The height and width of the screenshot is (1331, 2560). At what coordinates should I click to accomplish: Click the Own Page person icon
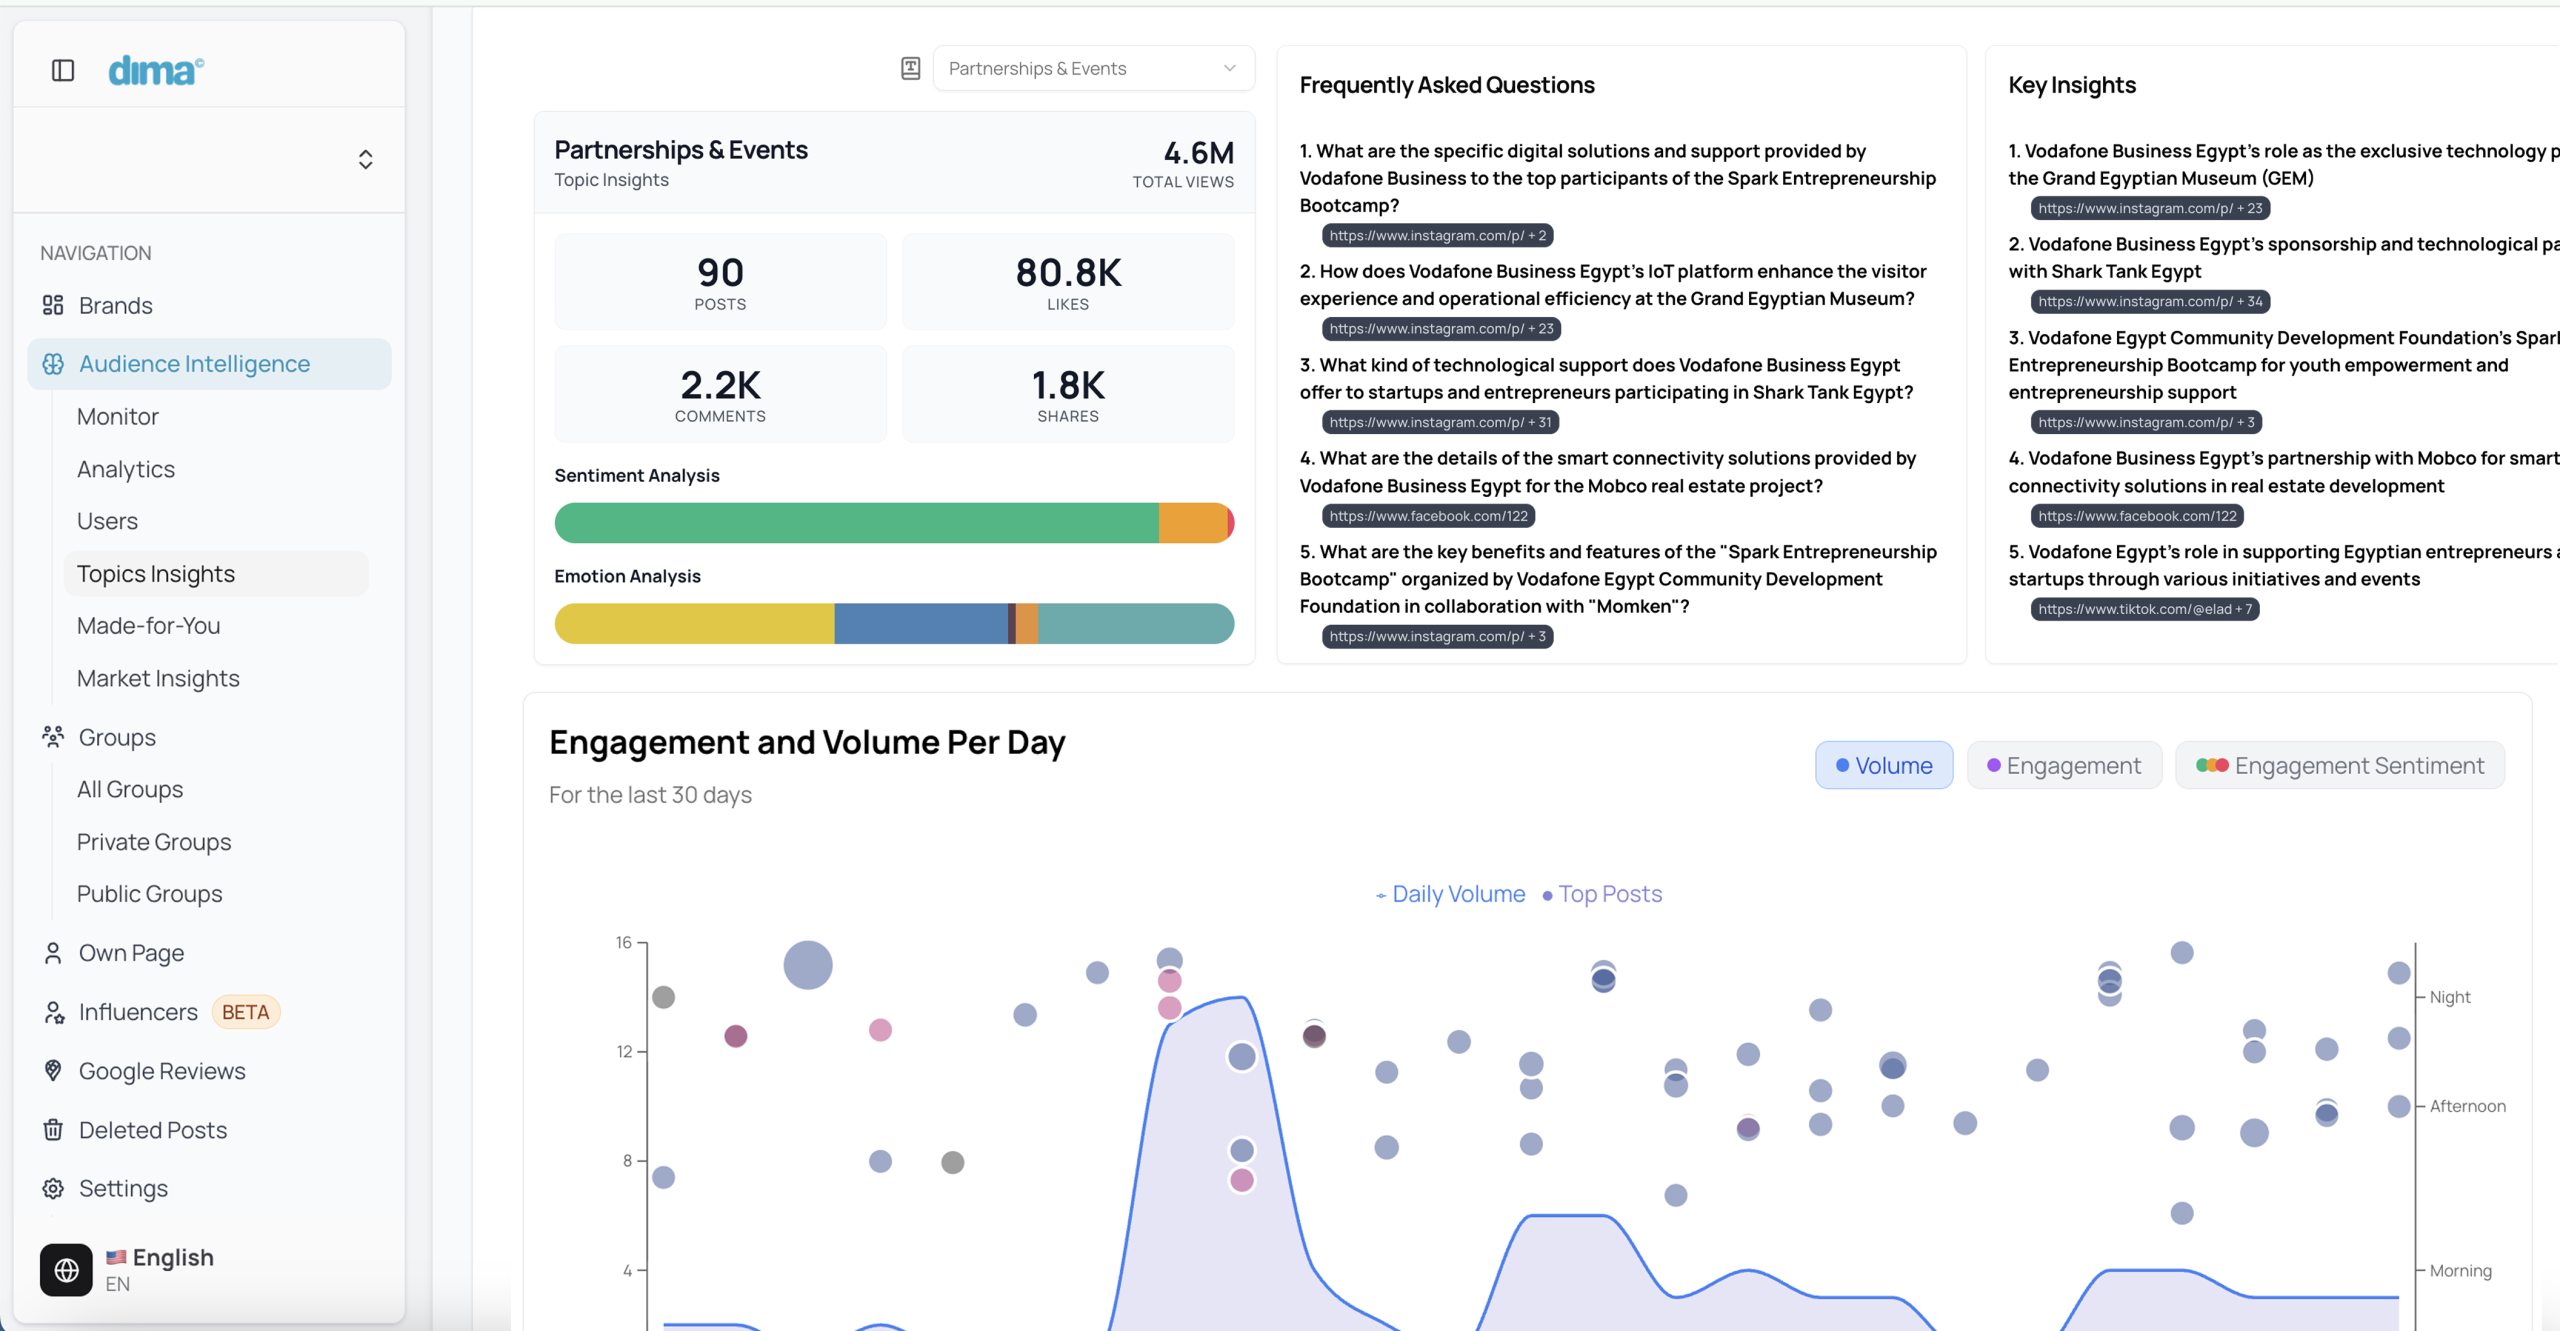point(53,953)
